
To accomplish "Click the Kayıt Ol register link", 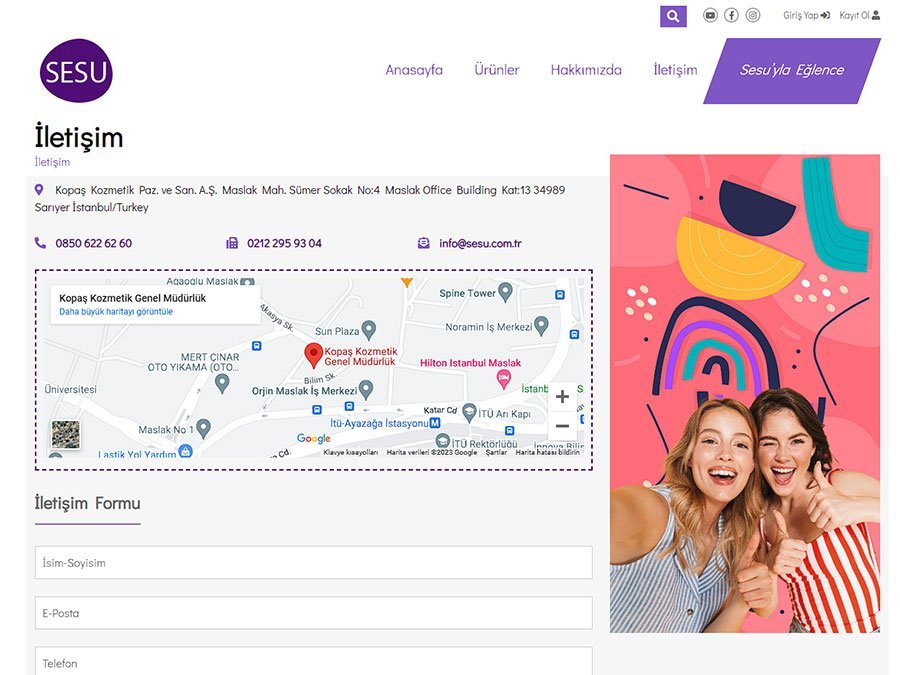I will coord(859,15).
